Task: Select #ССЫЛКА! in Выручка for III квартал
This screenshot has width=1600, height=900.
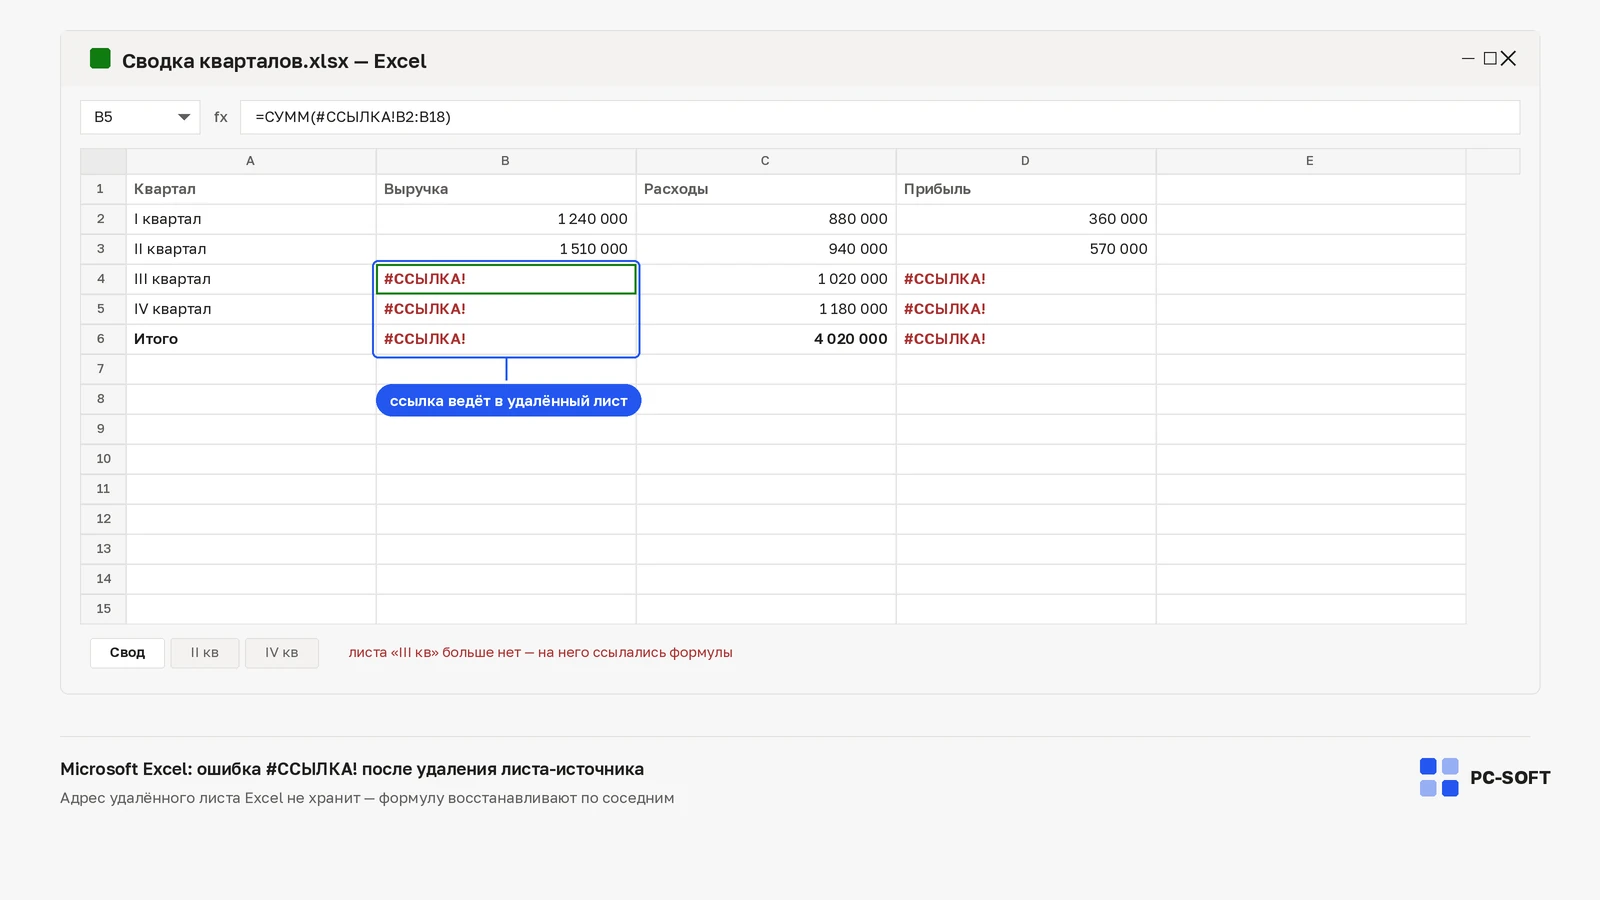Action: (x=506, y=279)
